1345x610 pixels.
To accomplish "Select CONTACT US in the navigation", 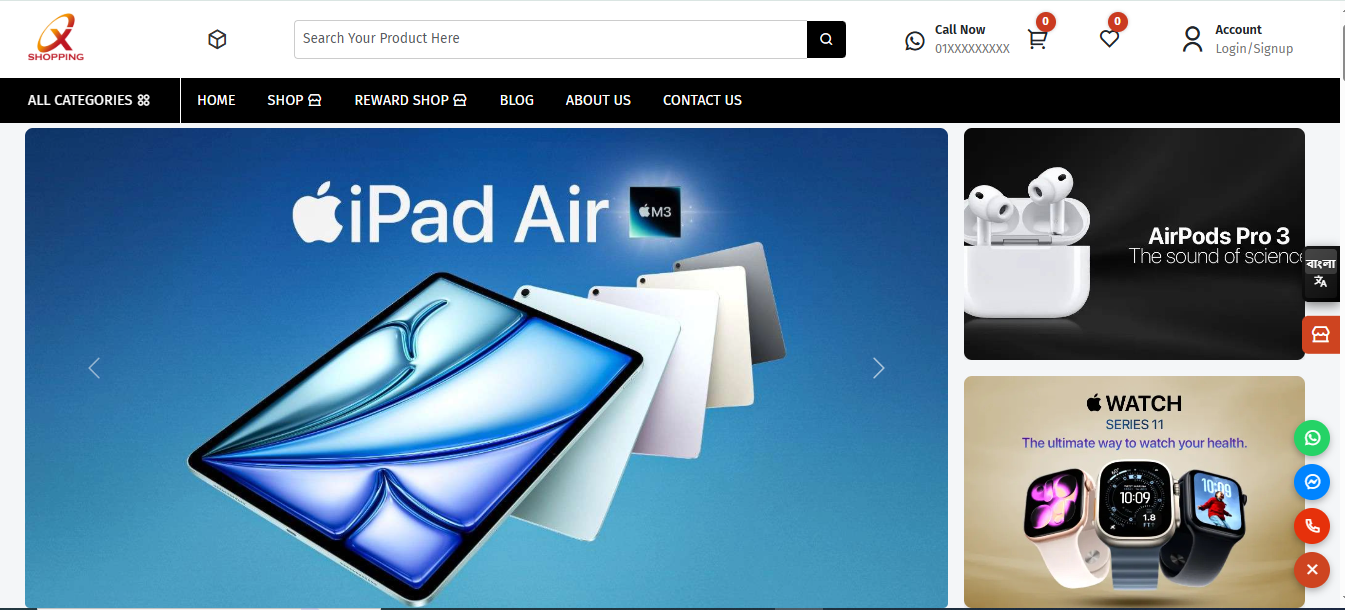I will pos(702,100).
